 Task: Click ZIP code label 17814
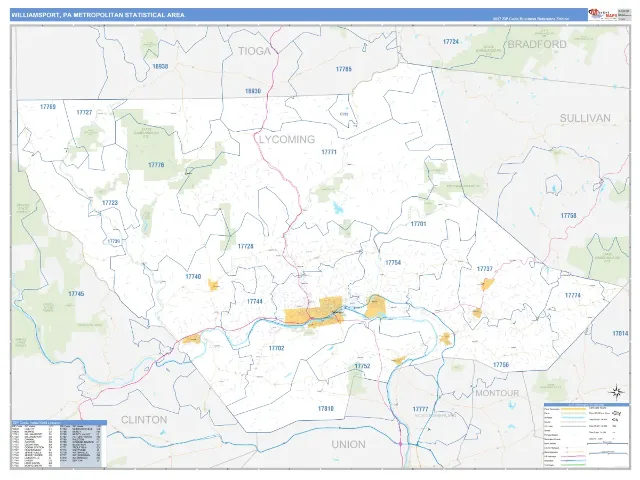point(620,334)
